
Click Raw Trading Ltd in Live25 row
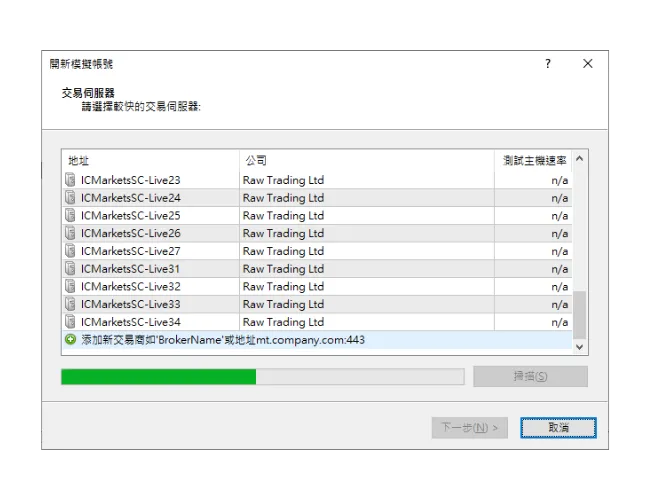pos(283,216)
